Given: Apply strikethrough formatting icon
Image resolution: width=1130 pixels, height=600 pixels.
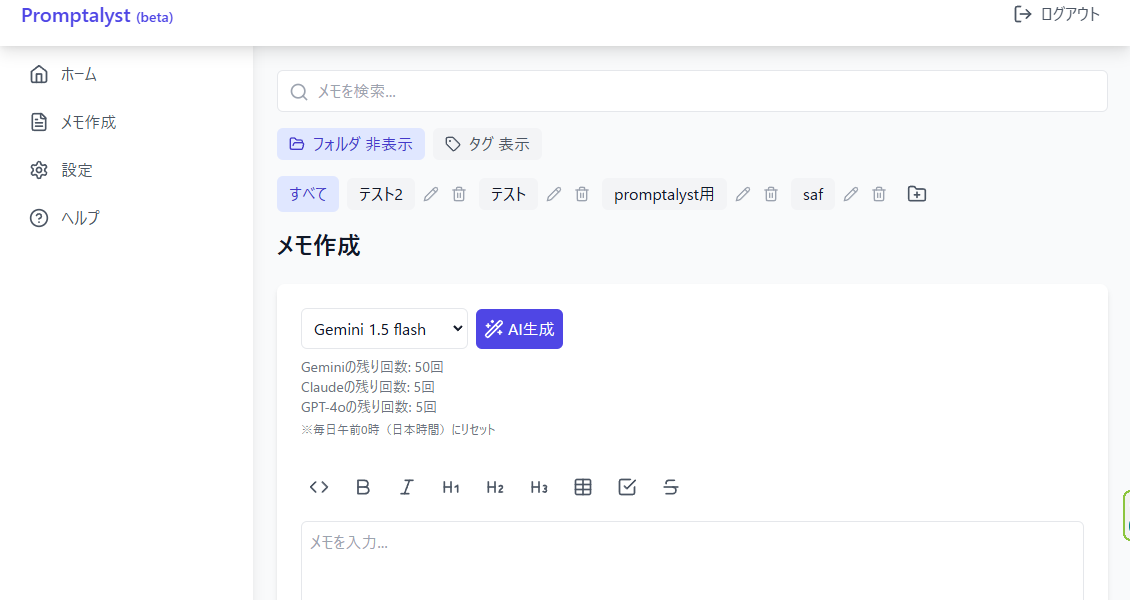Looking at the screenshot, I should pos(671,487).
